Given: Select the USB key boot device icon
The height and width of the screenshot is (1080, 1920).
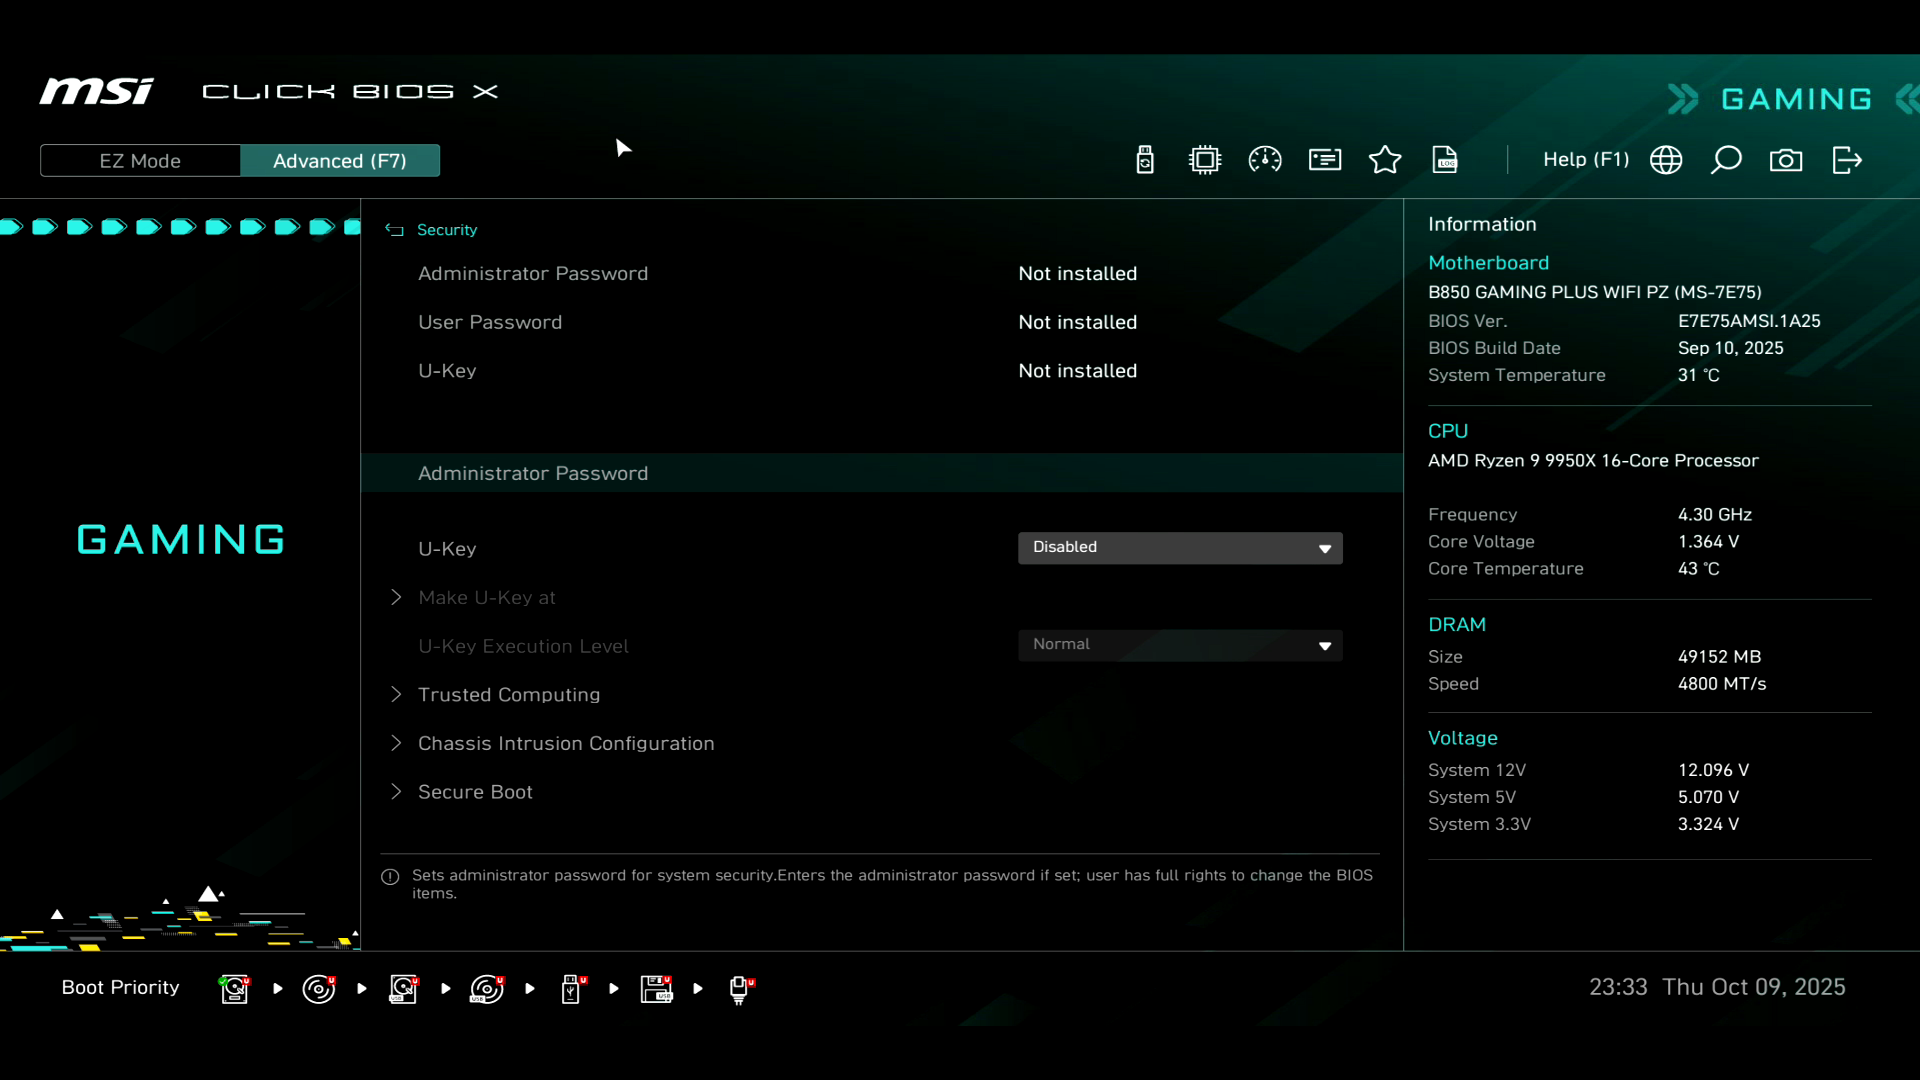Looking at the screenshot, I should tap(572, 989).
